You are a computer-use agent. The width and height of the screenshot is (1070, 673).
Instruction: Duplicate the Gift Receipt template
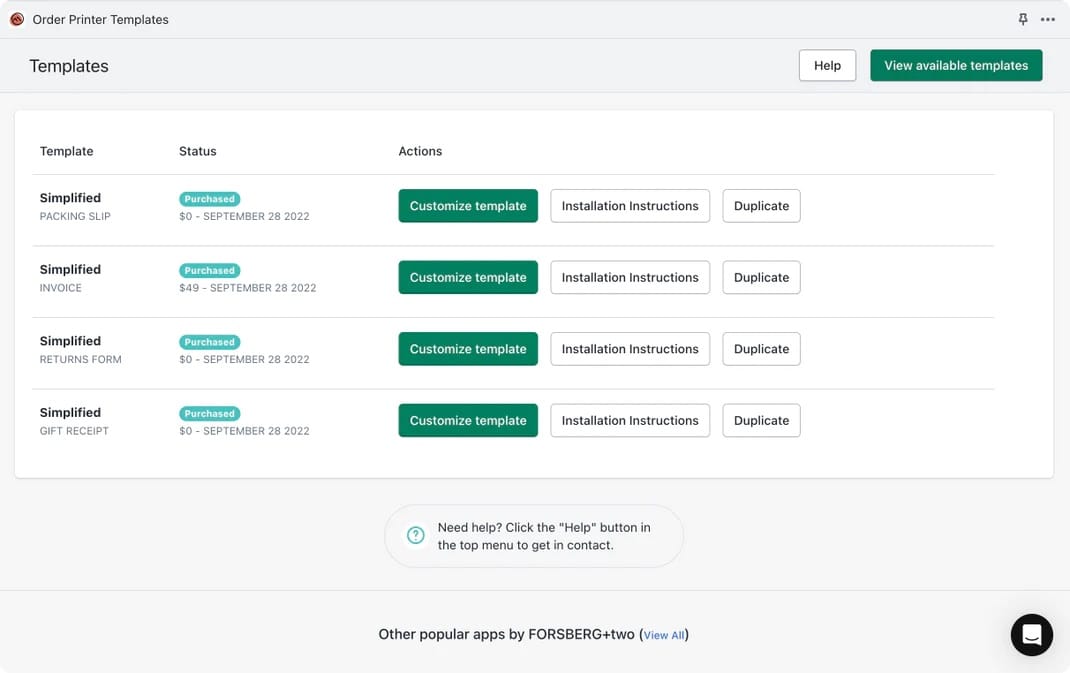pyautogui.click(x=762, y=420)
